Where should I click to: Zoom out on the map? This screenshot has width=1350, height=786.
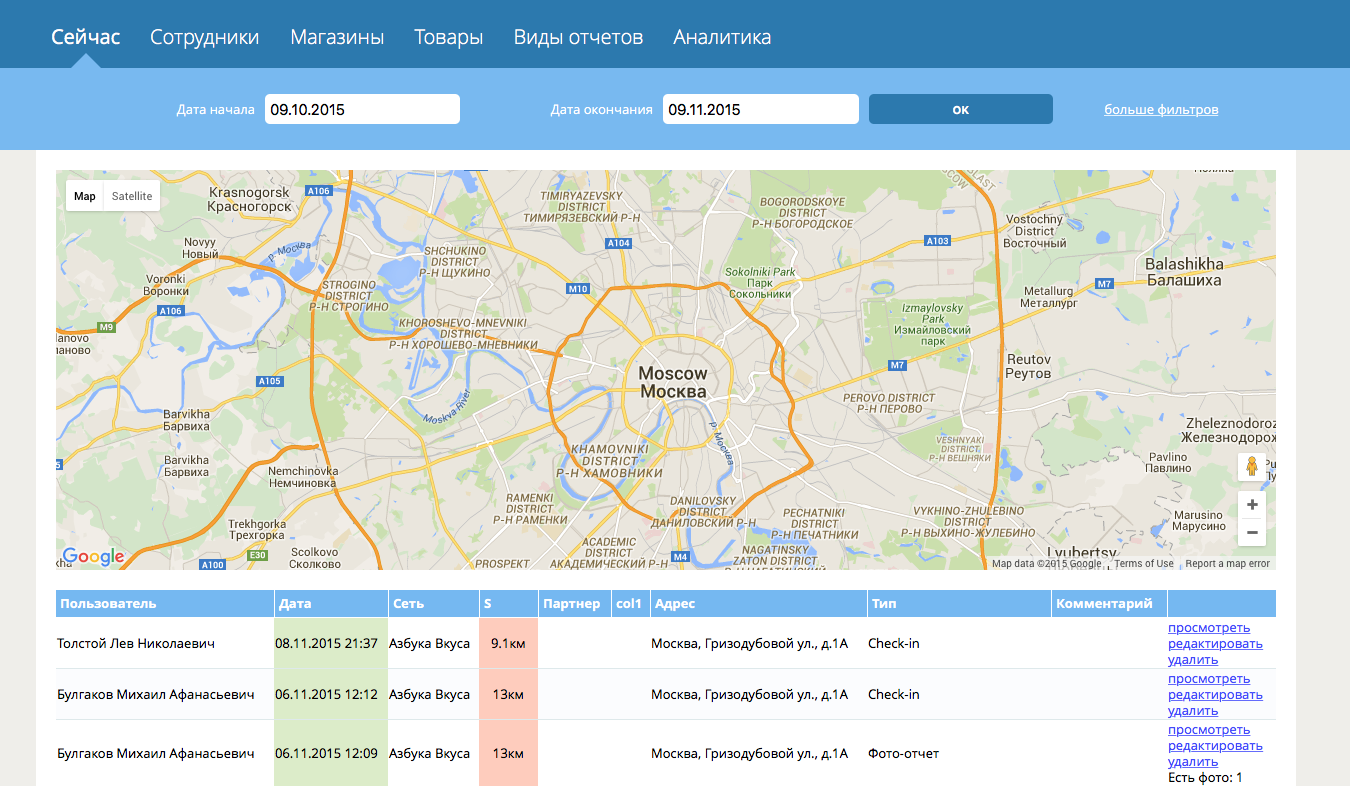(1251, 533)
